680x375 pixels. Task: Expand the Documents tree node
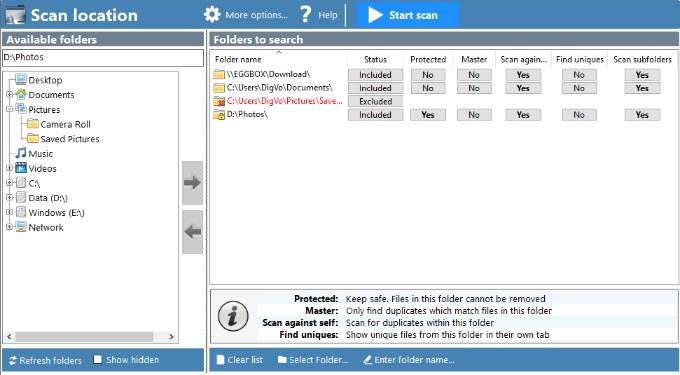pyautogui.click(x=10, y=94)
